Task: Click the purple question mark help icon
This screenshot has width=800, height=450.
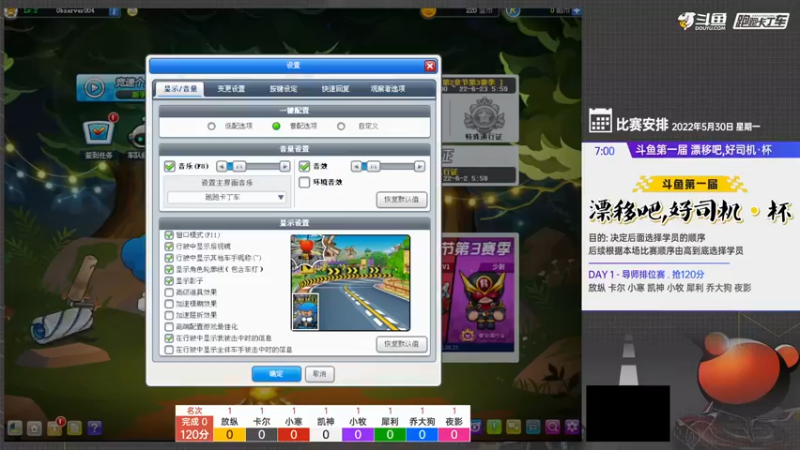Action: pyautogui.click(x=94, y=428)
